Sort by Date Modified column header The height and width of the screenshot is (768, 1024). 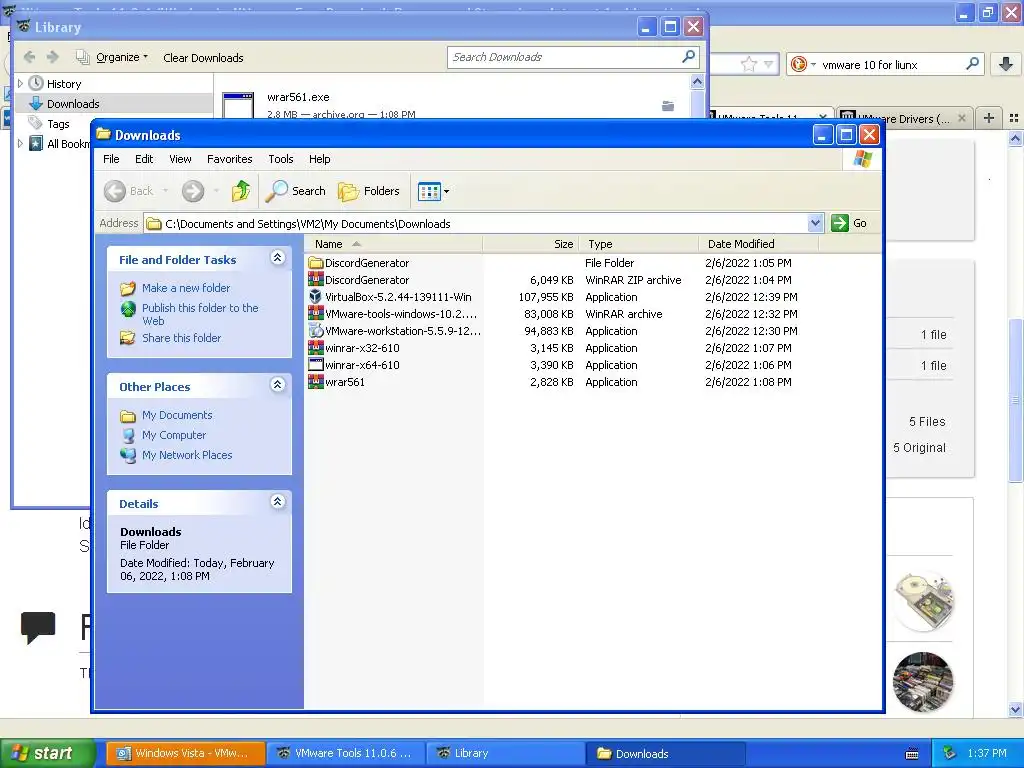pyautogui.click(x=758, y=244)
